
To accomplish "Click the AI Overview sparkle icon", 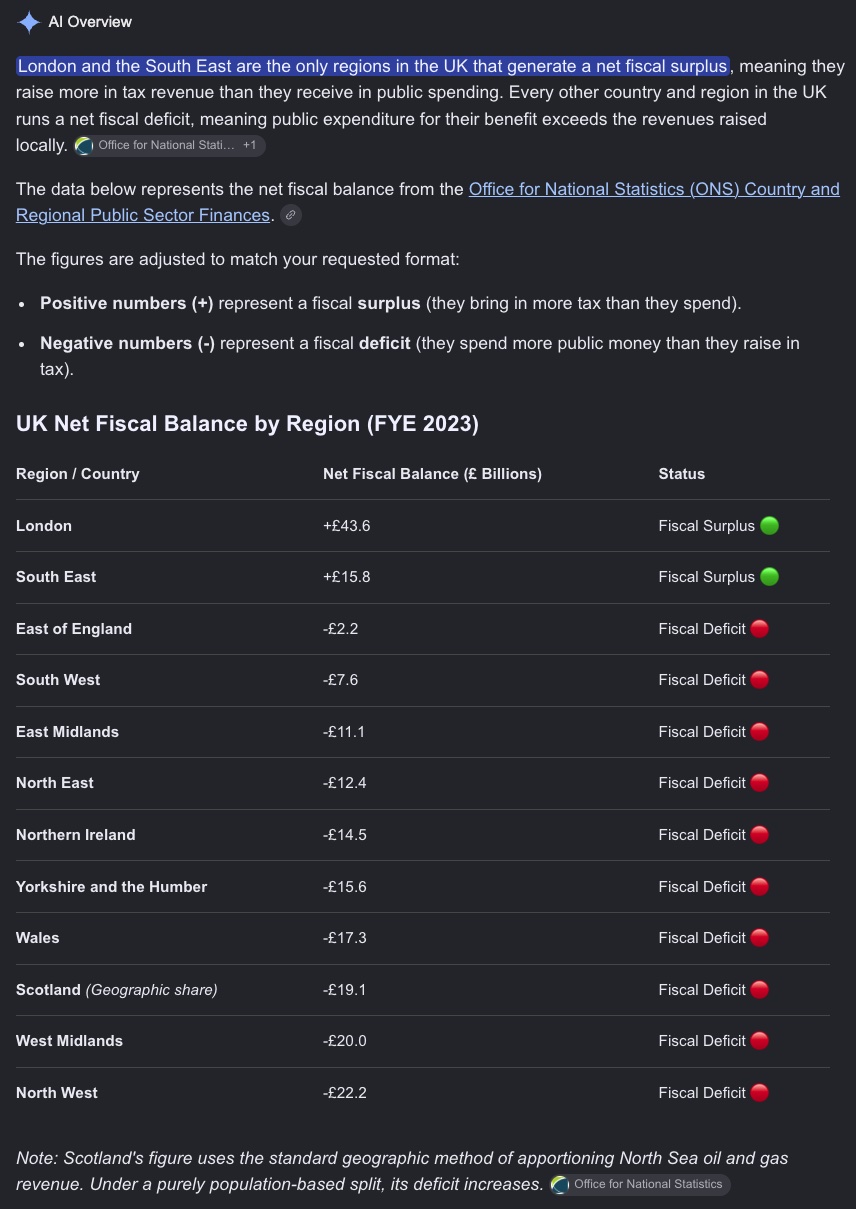I will coord(29,21).
